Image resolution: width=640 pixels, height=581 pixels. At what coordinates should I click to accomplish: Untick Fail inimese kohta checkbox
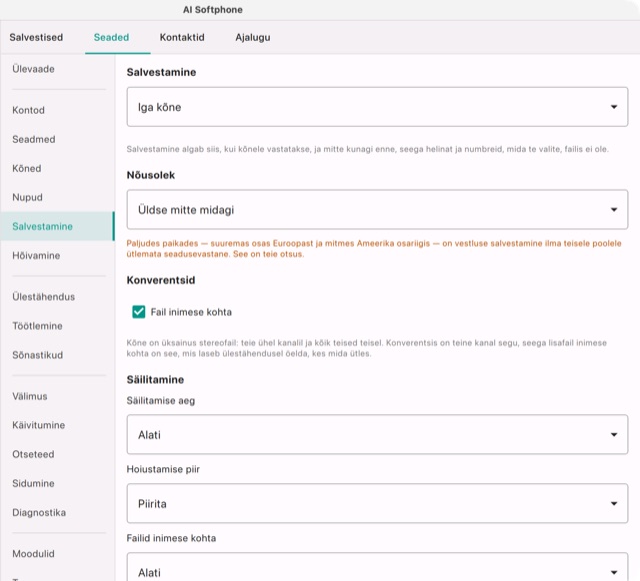tap(139, 312)
